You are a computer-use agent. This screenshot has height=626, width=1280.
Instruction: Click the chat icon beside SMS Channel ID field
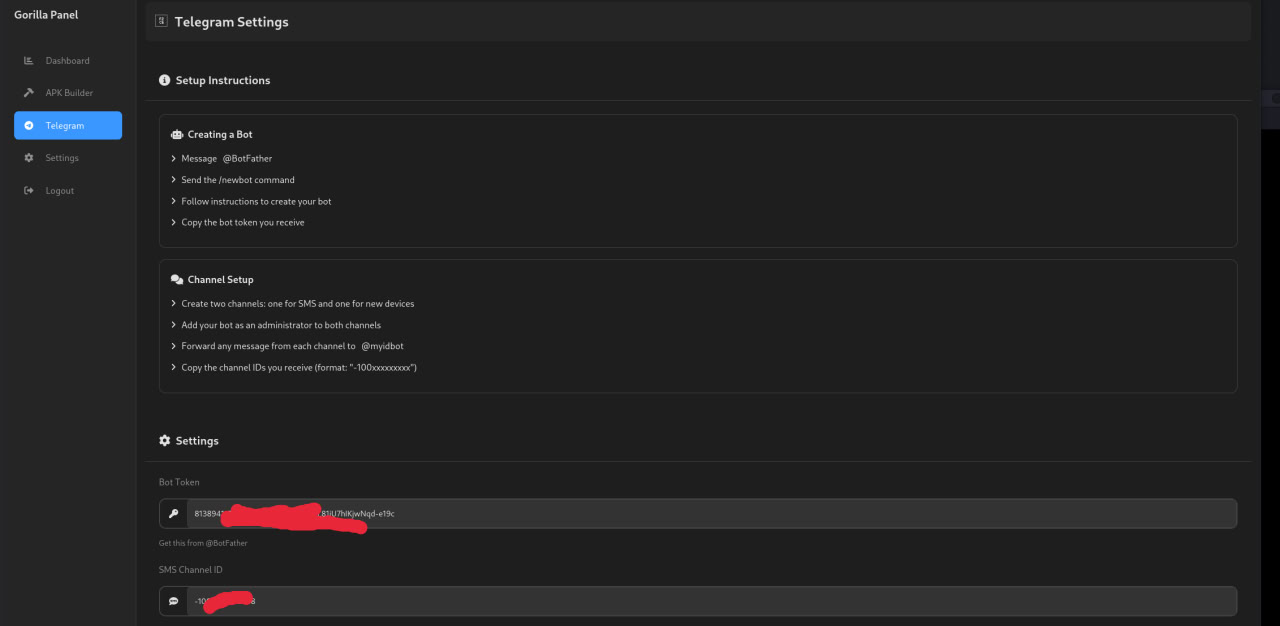(x=173, y=601)
